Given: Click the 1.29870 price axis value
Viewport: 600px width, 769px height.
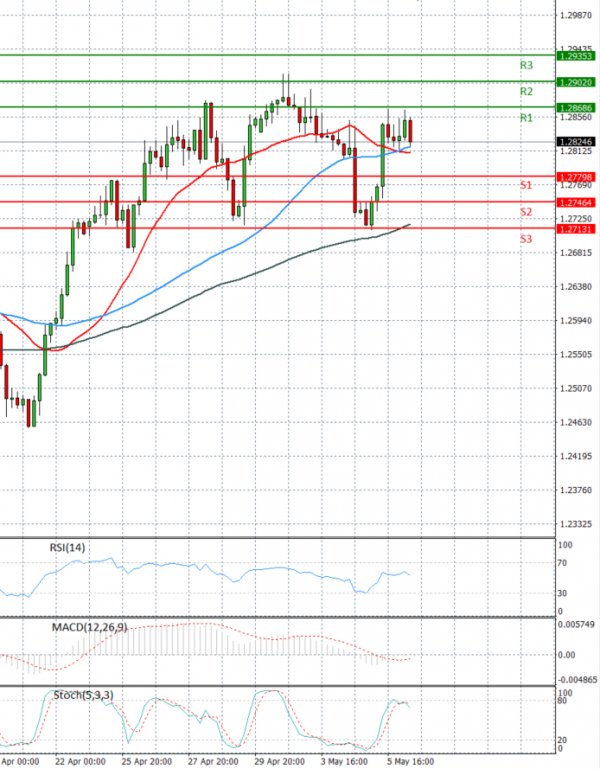Looking at the screenshot, I should 575,16.
